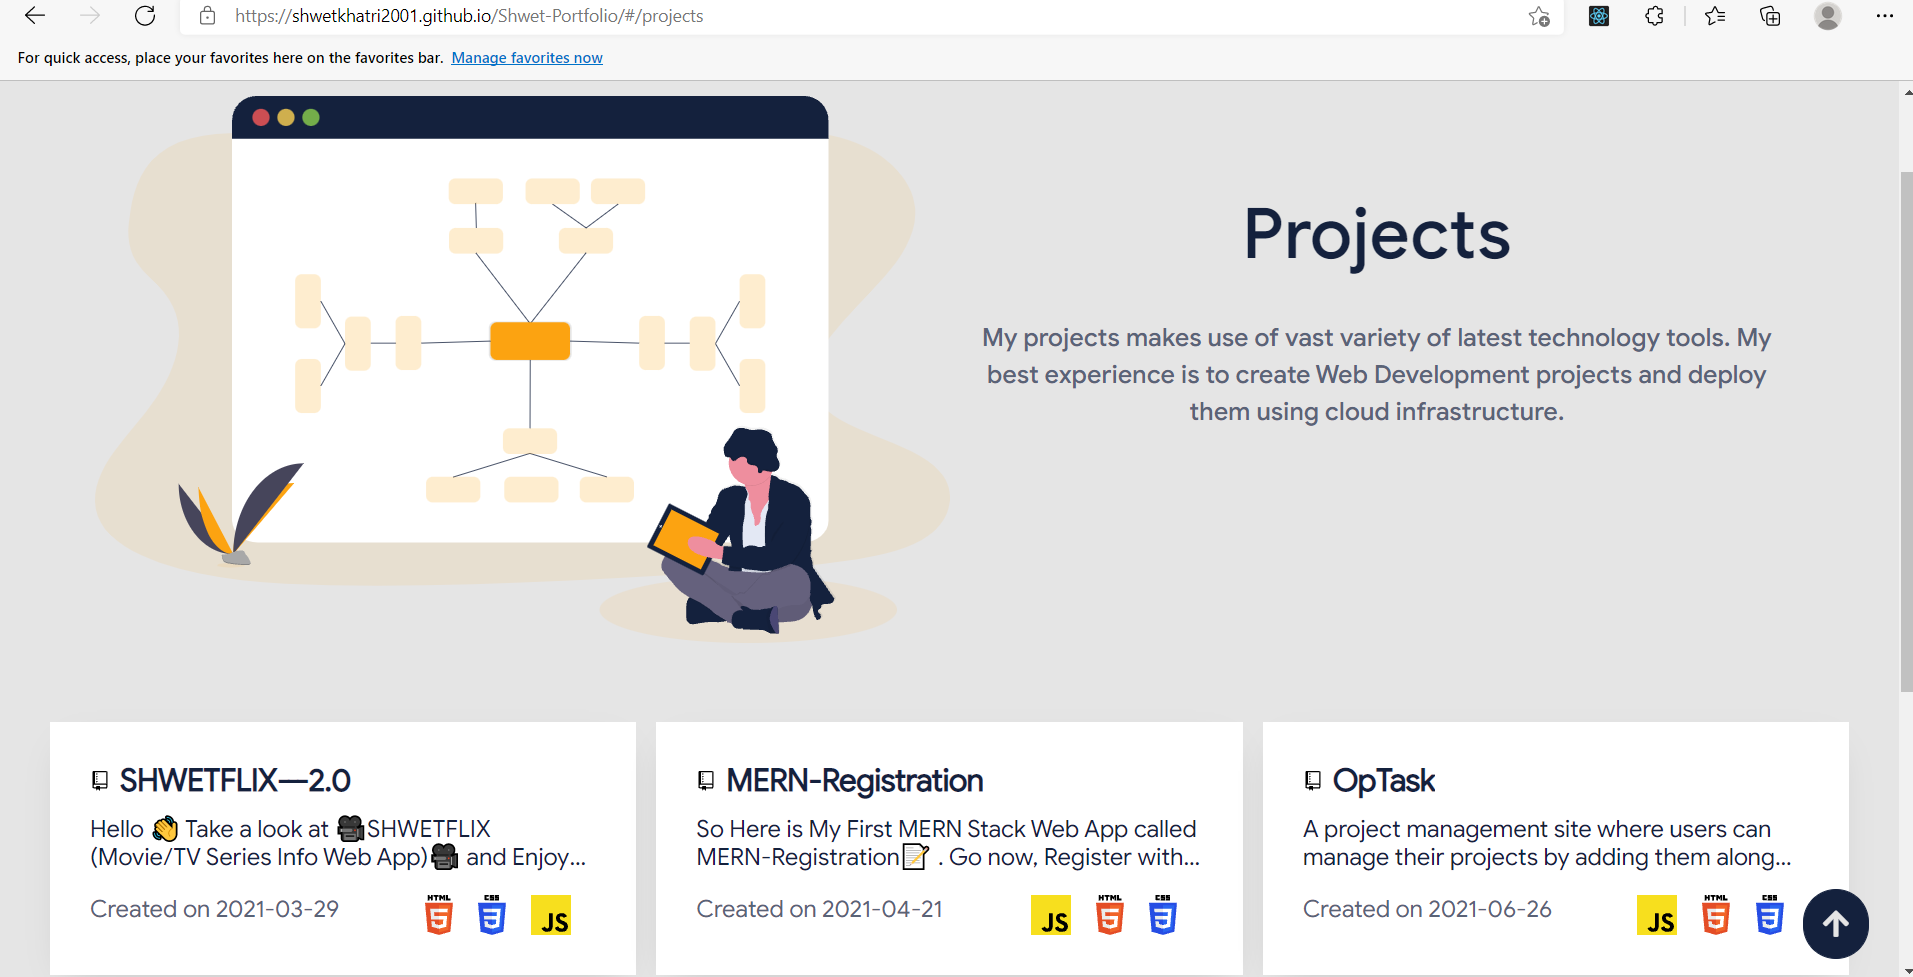Screen dimensions: 1913x977
Task: Open the Favorites list icon
Action: pyautogui.click(x=1715, y=16)
